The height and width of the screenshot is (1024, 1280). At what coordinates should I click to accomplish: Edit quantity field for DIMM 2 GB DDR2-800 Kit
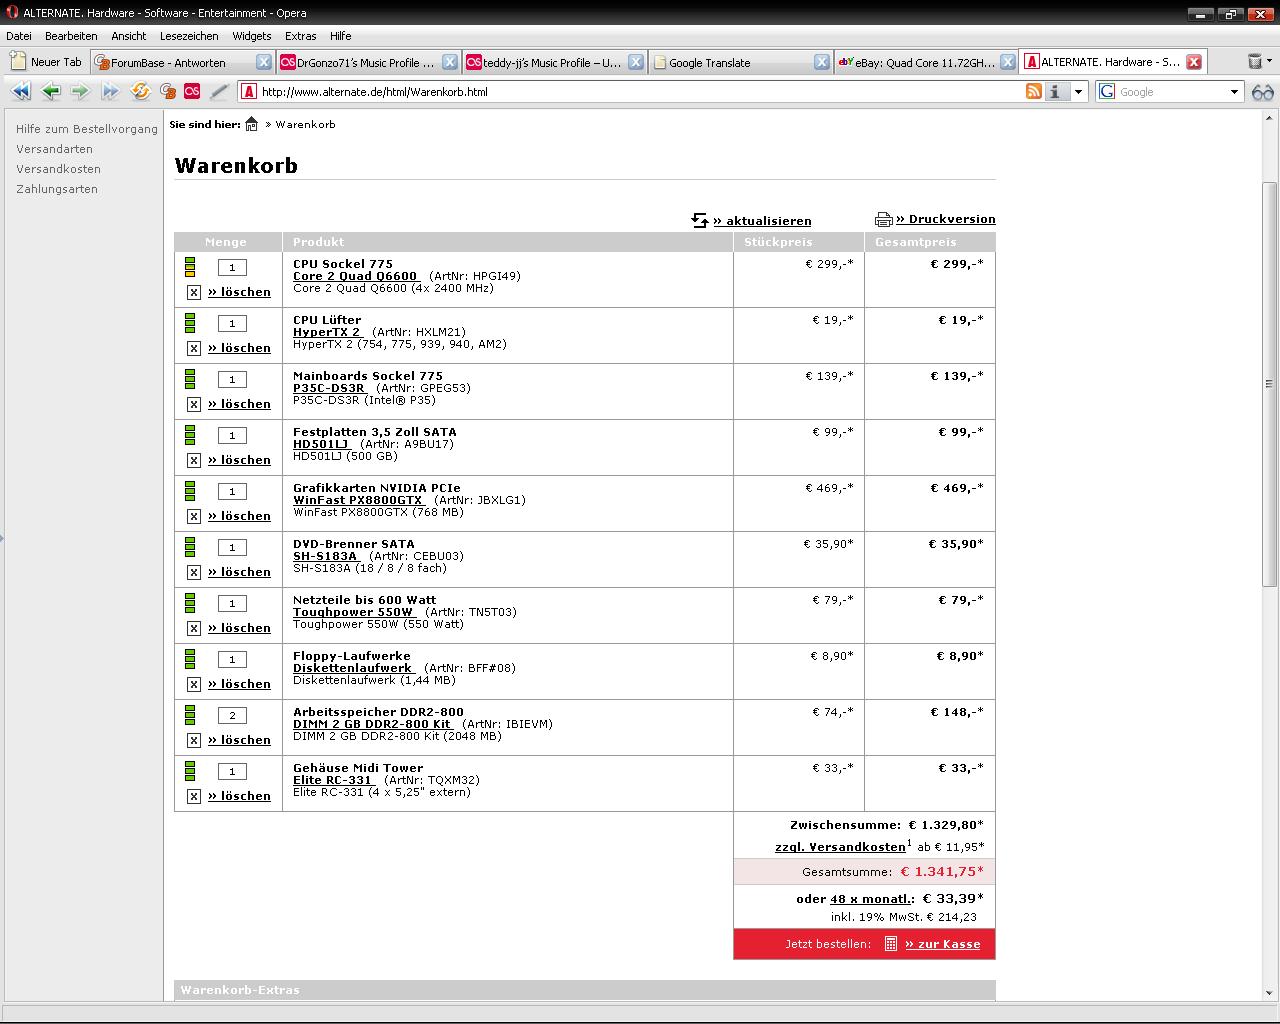coord(232,715)
